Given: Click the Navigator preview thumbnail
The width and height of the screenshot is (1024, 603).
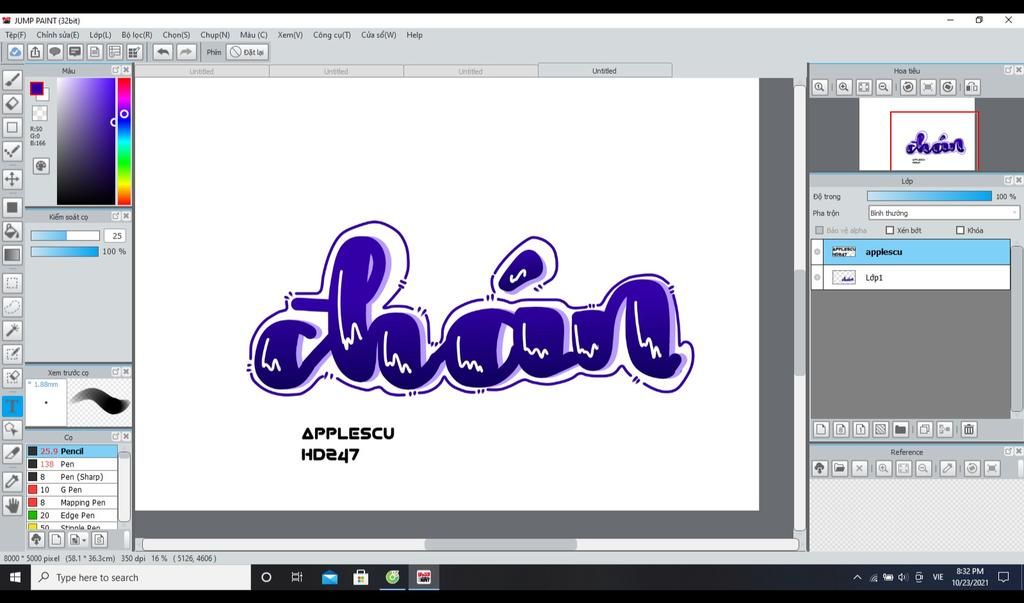Looking at the screenshot, I should click(917, 135).
